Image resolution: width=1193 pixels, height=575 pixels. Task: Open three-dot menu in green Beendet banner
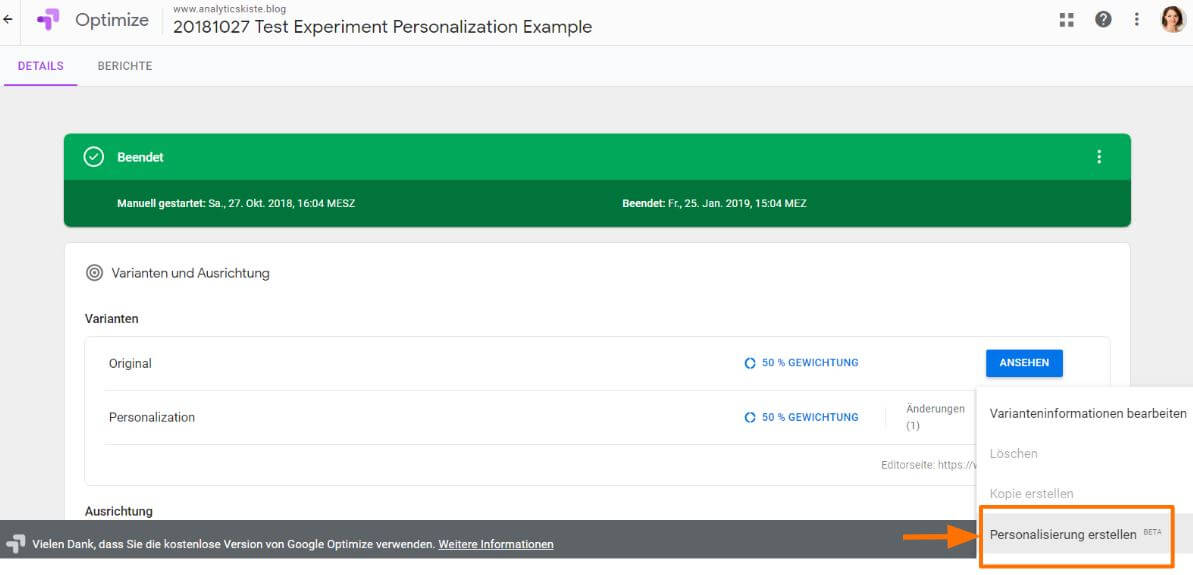coord(1099,157)
